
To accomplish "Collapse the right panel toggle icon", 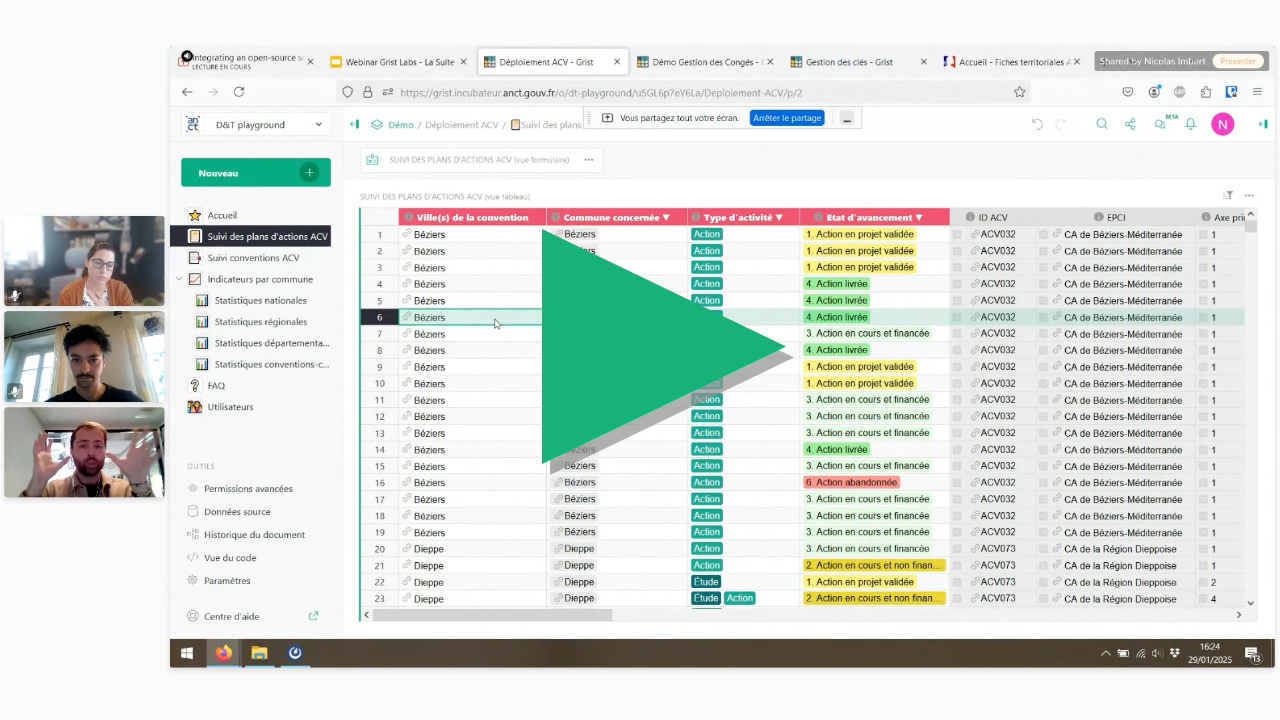I will tap(1264, 124).
